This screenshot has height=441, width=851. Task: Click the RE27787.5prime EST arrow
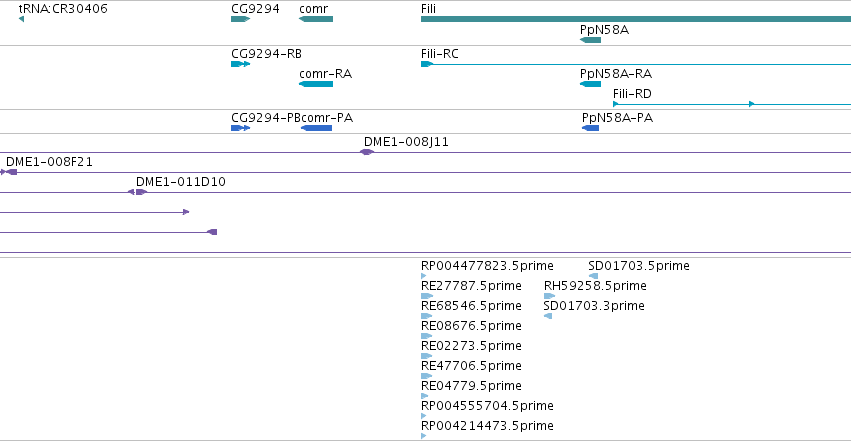tap(427, 296)
